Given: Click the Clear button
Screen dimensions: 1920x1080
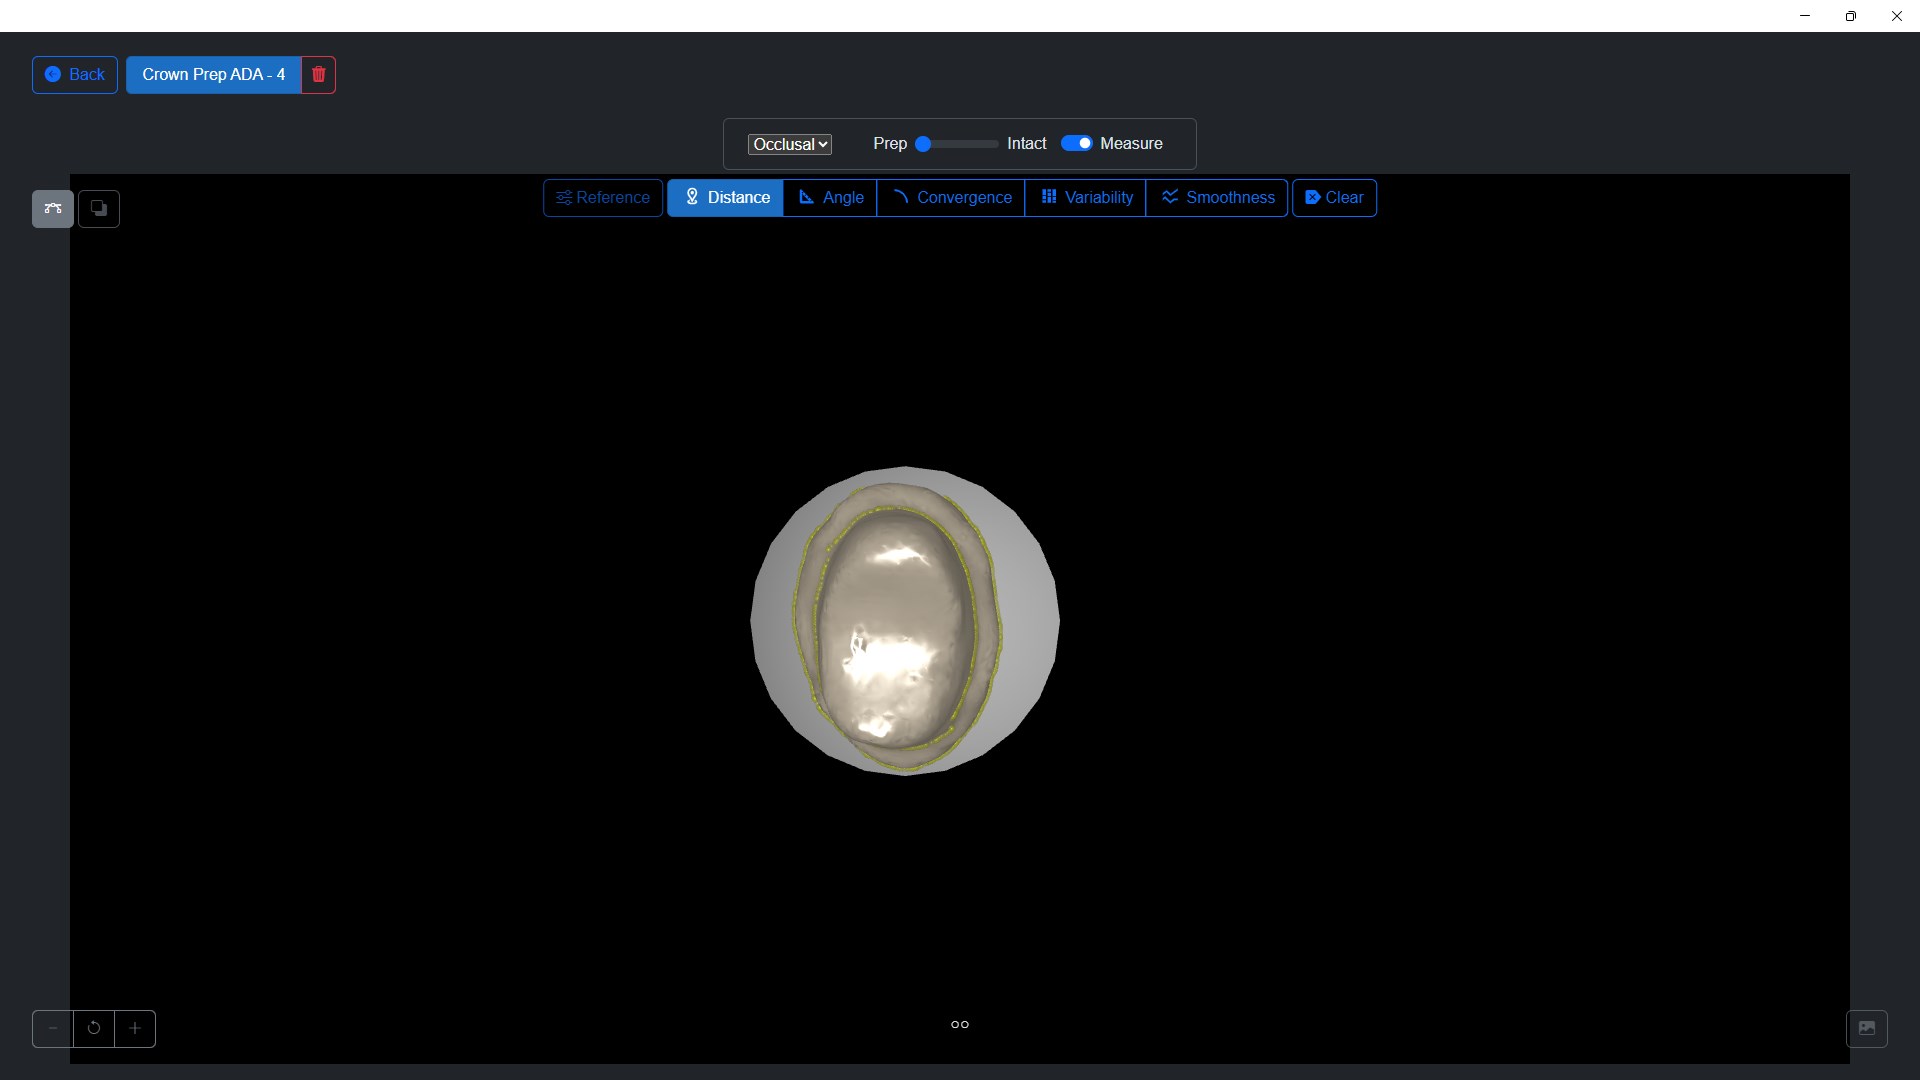Looking at the screenshot, I should (x=1334, y=198).
